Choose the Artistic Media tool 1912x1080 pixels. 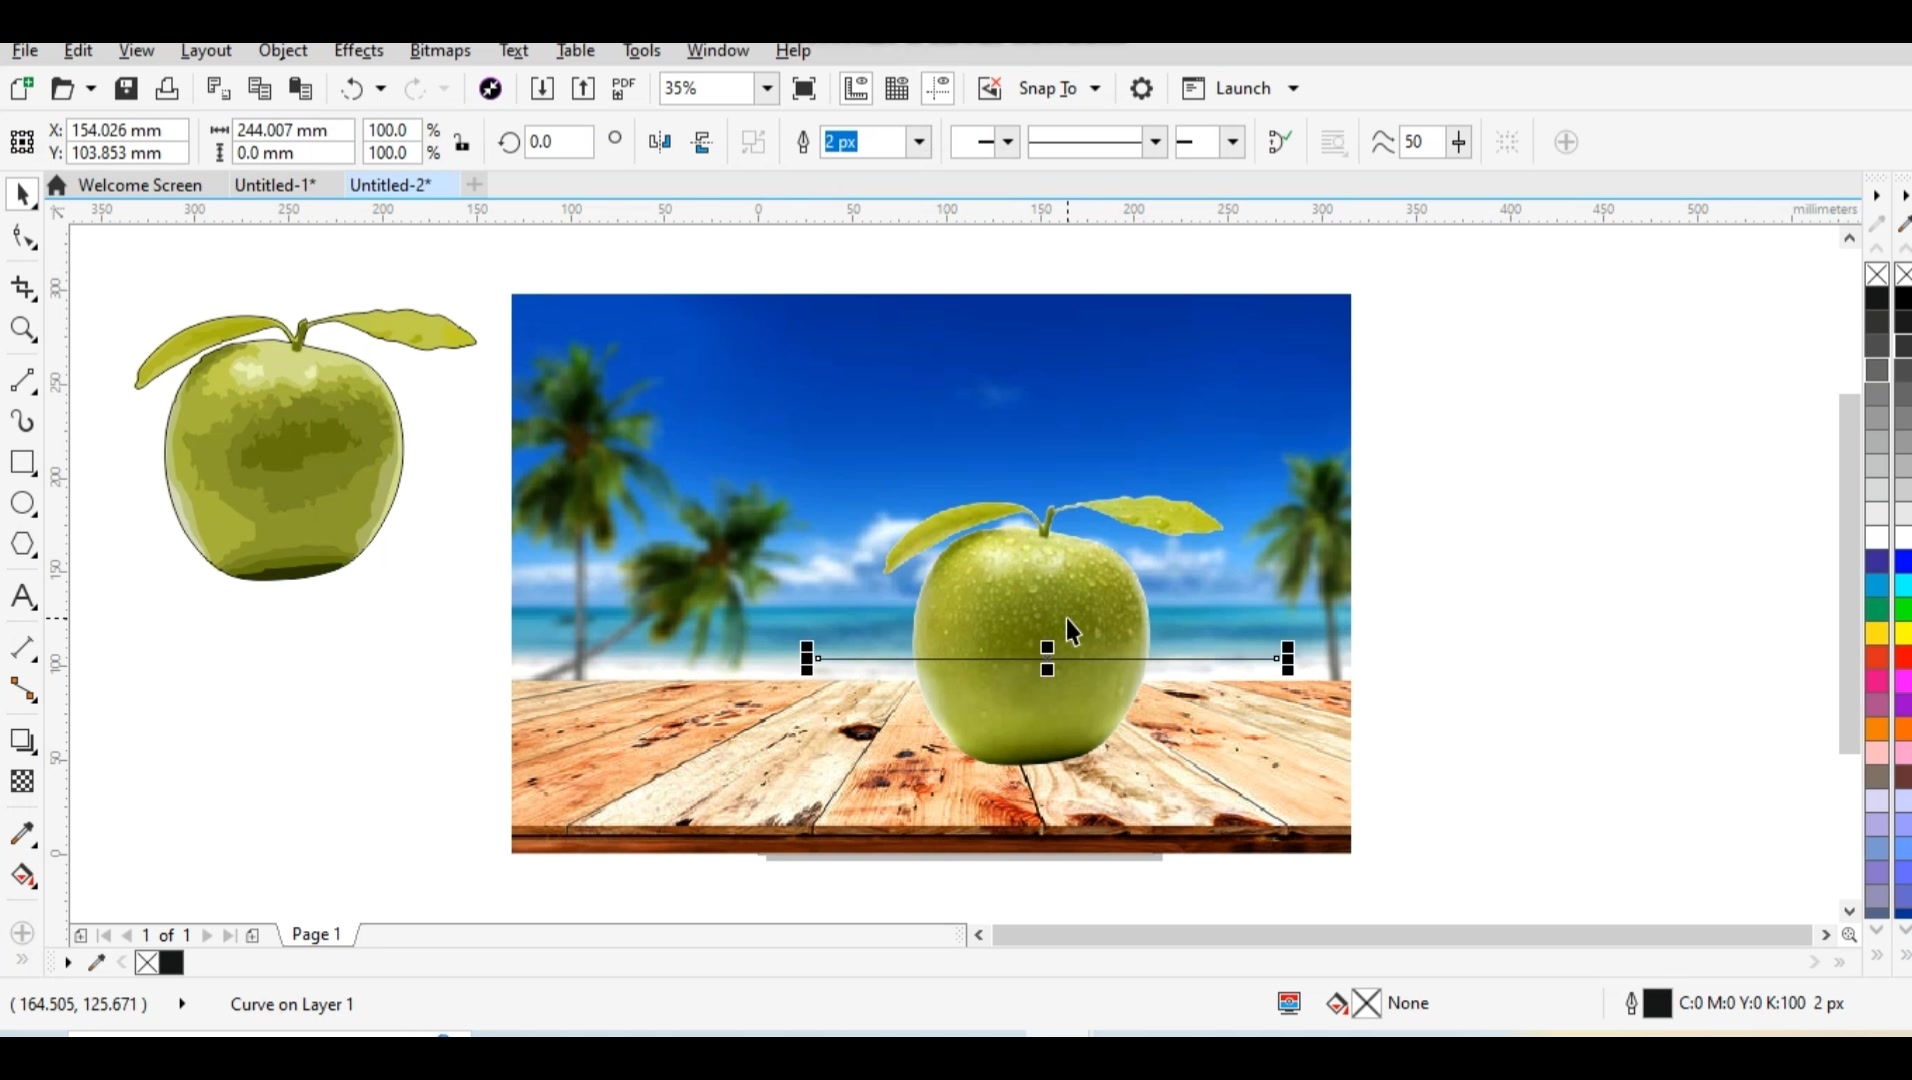click(23, 421)
